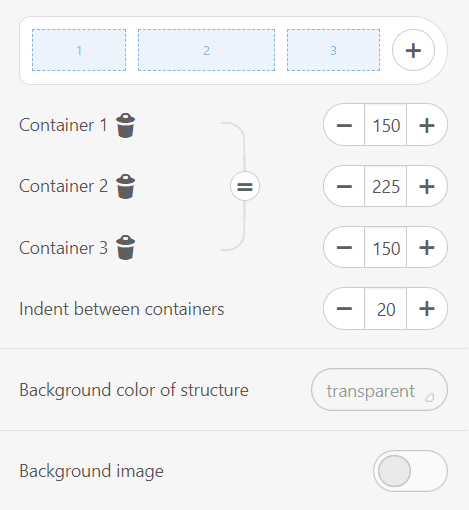Decrease Container 3 width
This screenshot has height=510, width=469.
click(x=344, y=247)
